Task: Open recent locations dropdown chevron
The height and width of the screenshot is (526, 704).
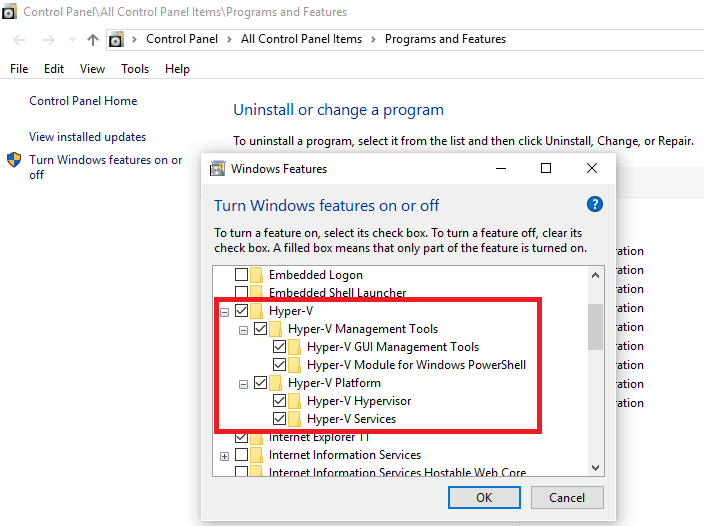Action: click(72, 40)
